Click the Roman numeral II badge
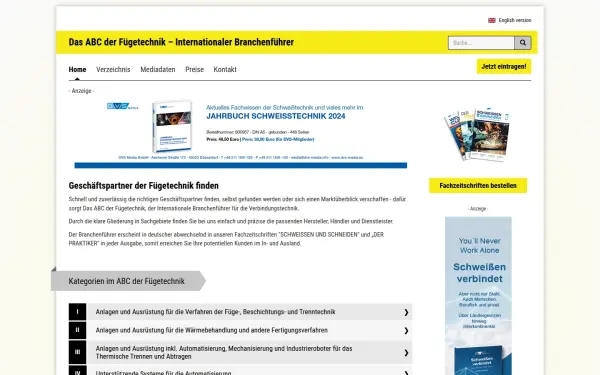Viewport: 600px width, 375px height. click(x=77, y=330)
